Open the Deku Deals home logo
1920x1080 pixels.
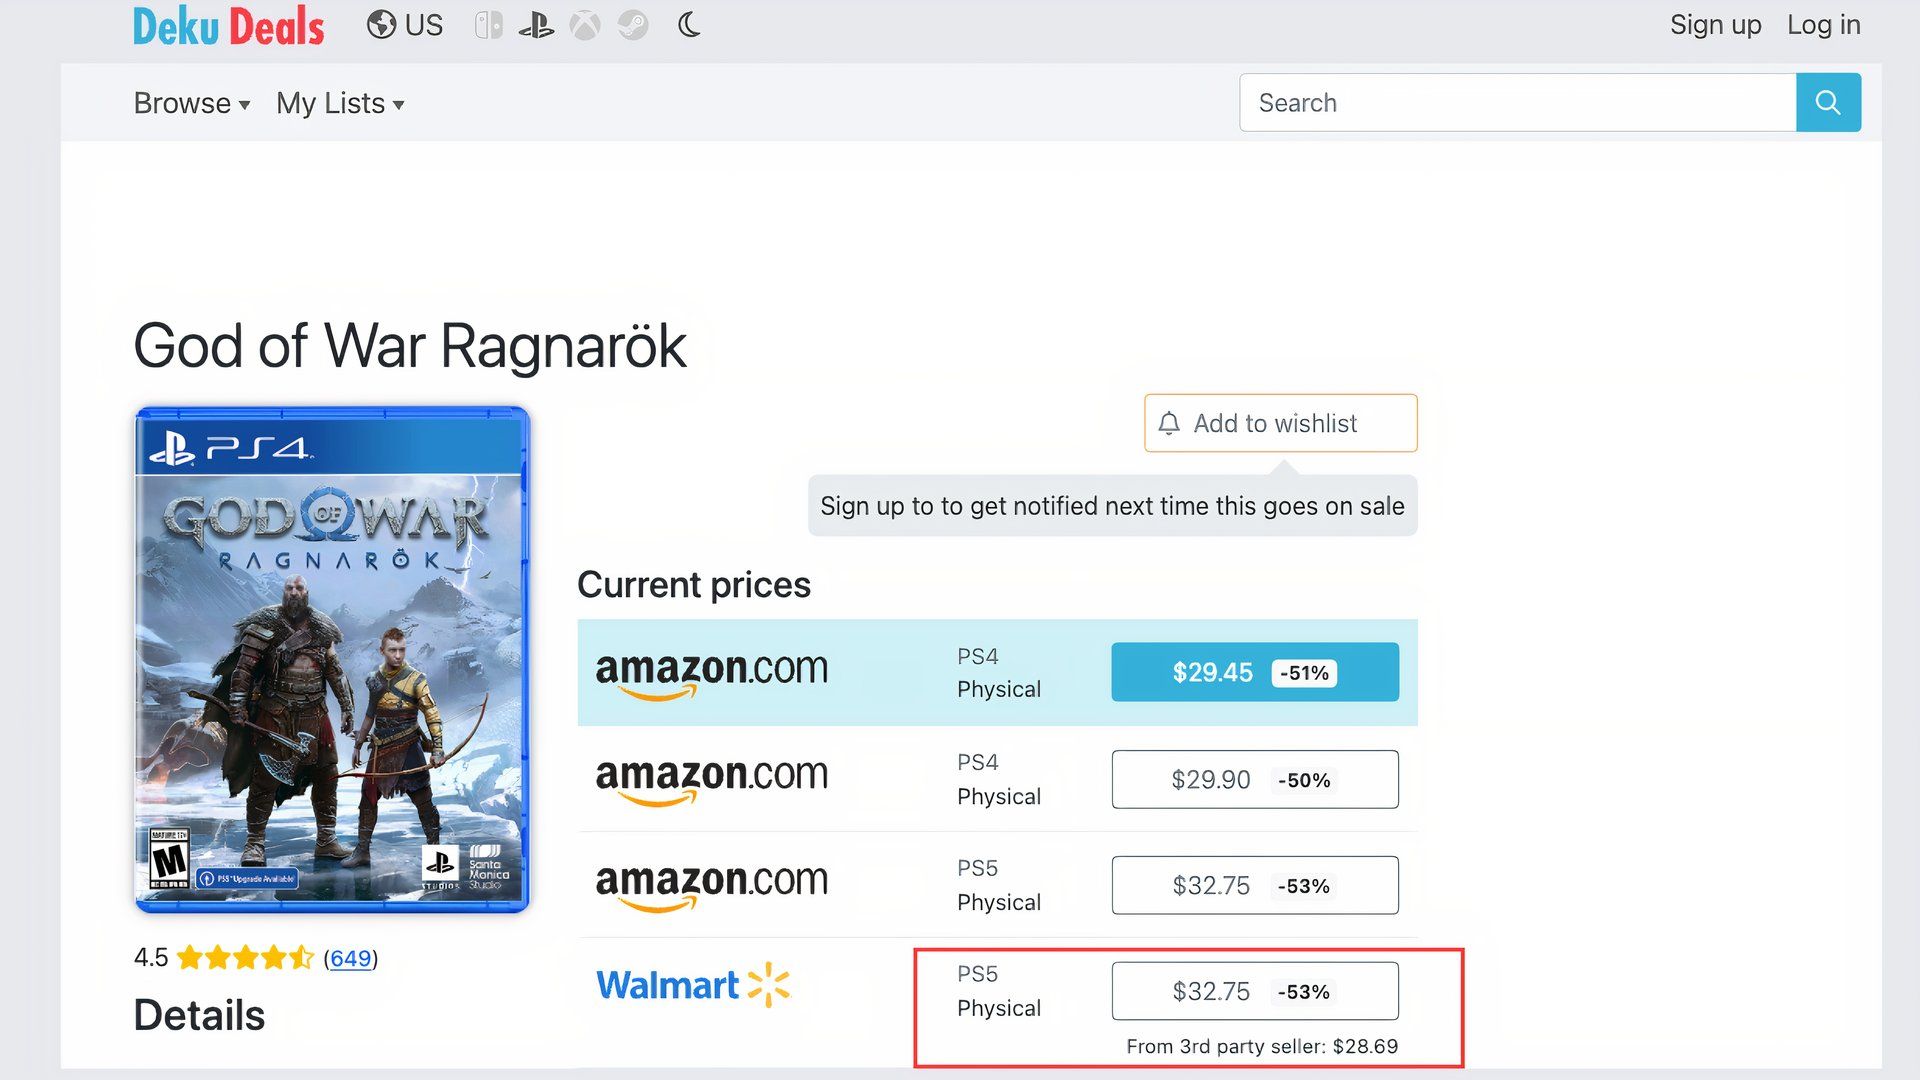[229, 26]
